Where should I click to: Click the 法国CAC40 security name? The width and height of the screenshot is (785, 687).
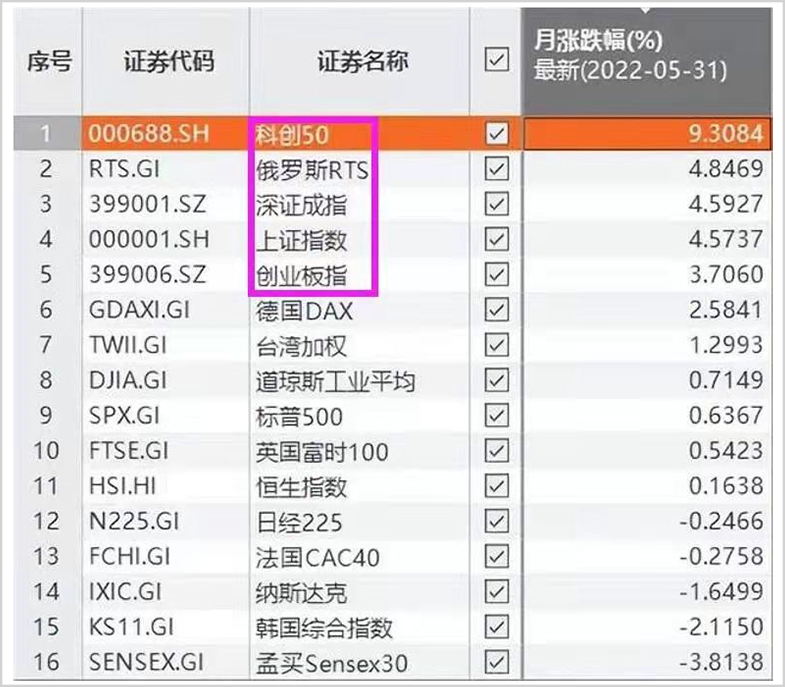[318, 557]
